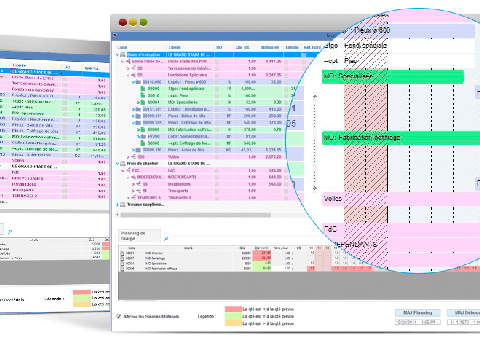The image size is (480, 360).
Task: Click branch icon of the Transports row
Action: (138, 191)
